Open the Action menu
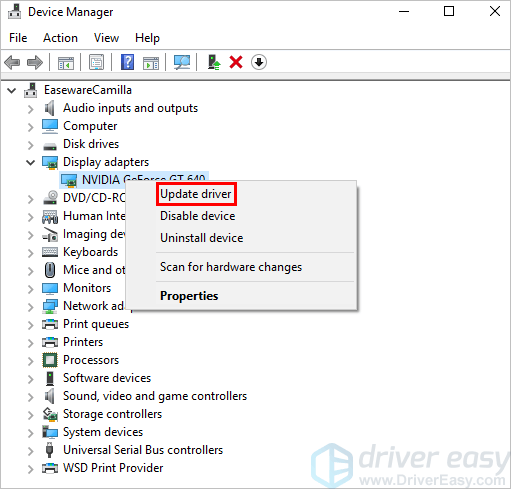This screenshot has width=511, height=489. pos(60,38)
